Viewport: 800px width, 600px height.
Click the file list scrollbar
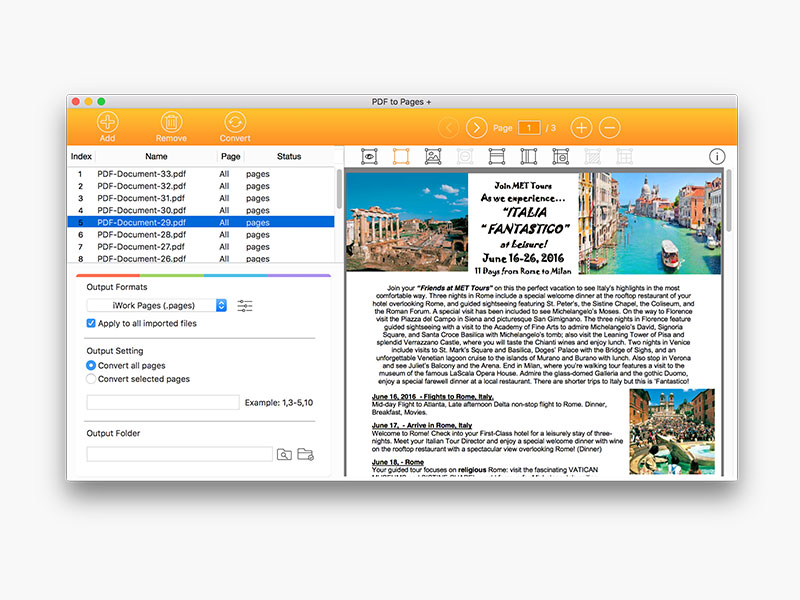pyautogui.click(x=339, y=189)
